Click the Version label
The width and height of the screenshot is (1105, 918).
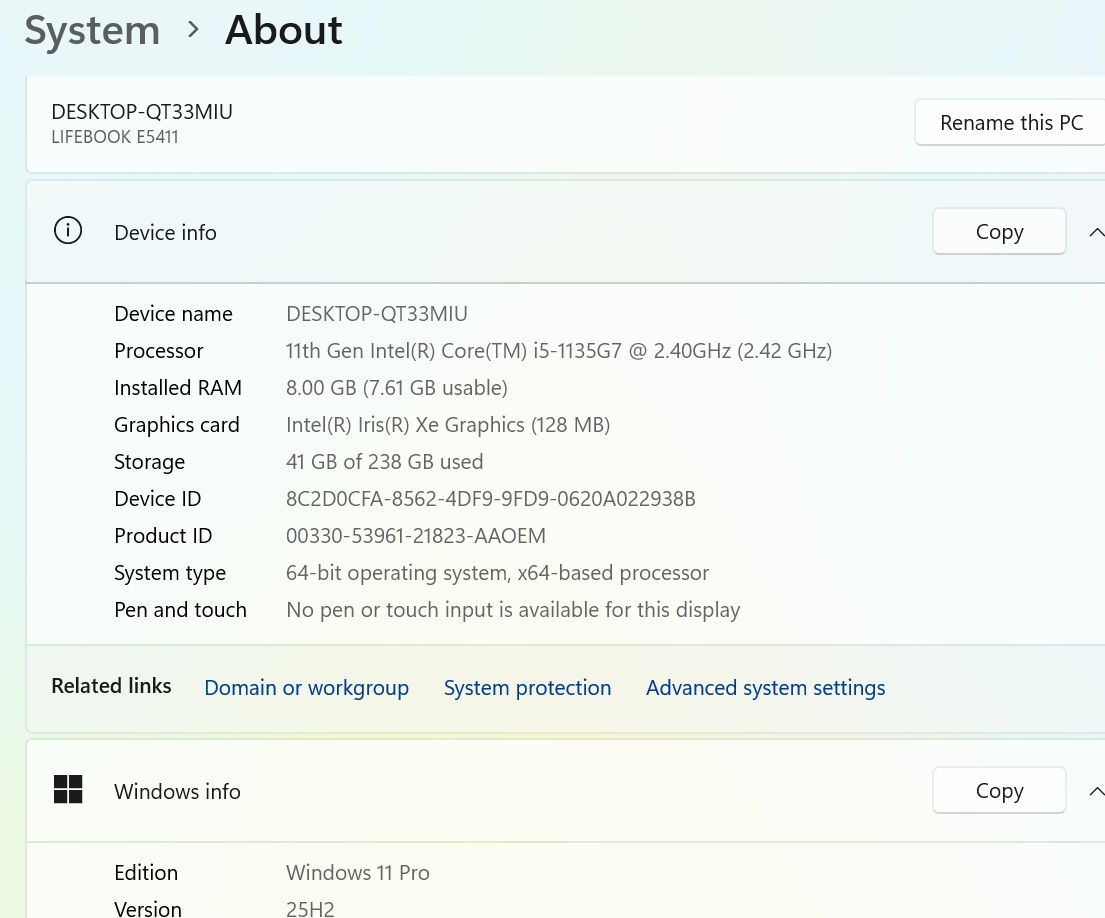(x=148, y=909)
